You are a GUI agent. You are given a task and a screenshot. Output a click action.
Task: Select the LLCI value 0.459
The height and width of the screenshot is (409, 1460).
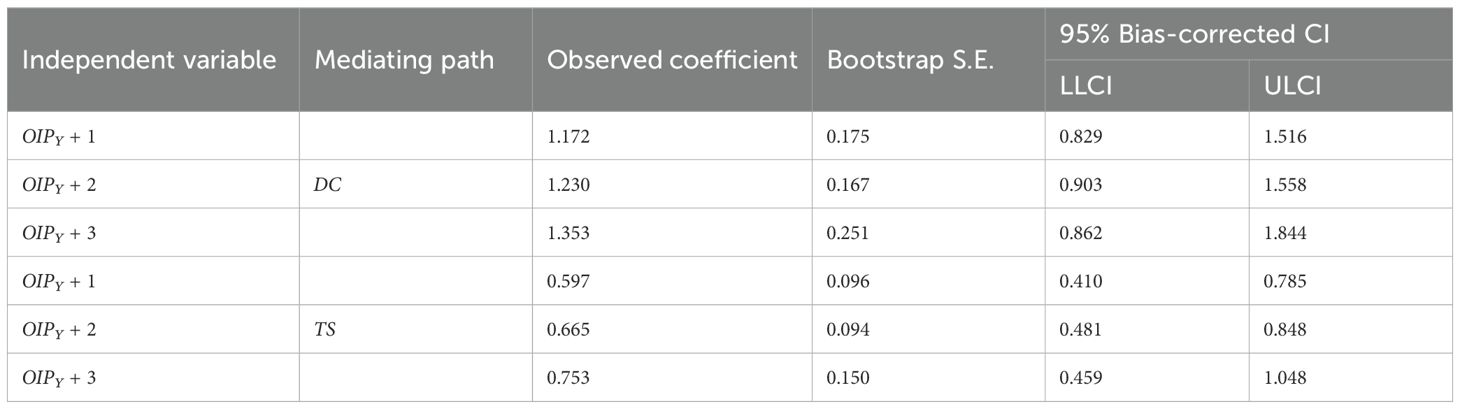coord(1082,377)
